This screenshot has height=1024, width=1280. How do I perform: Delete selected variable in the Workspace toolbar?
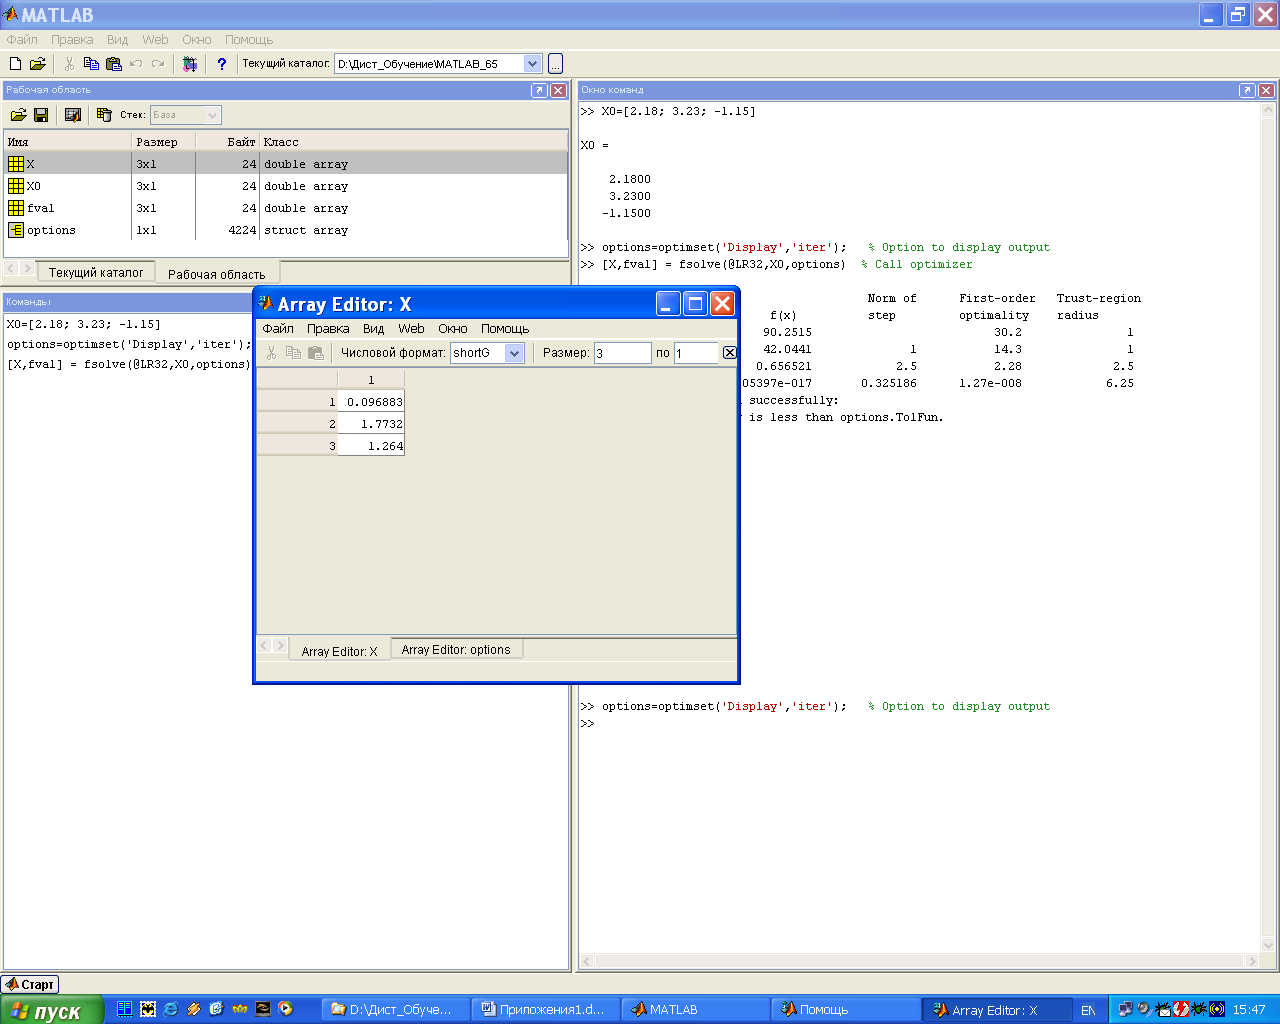click(103, 115)
